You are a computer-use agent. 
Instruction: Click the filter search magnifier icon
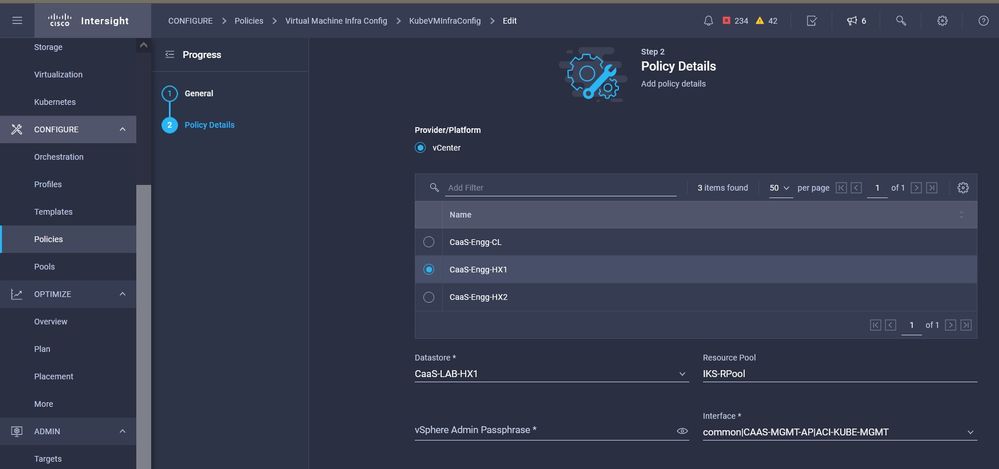pyautogui.click(x=435, y=187)
